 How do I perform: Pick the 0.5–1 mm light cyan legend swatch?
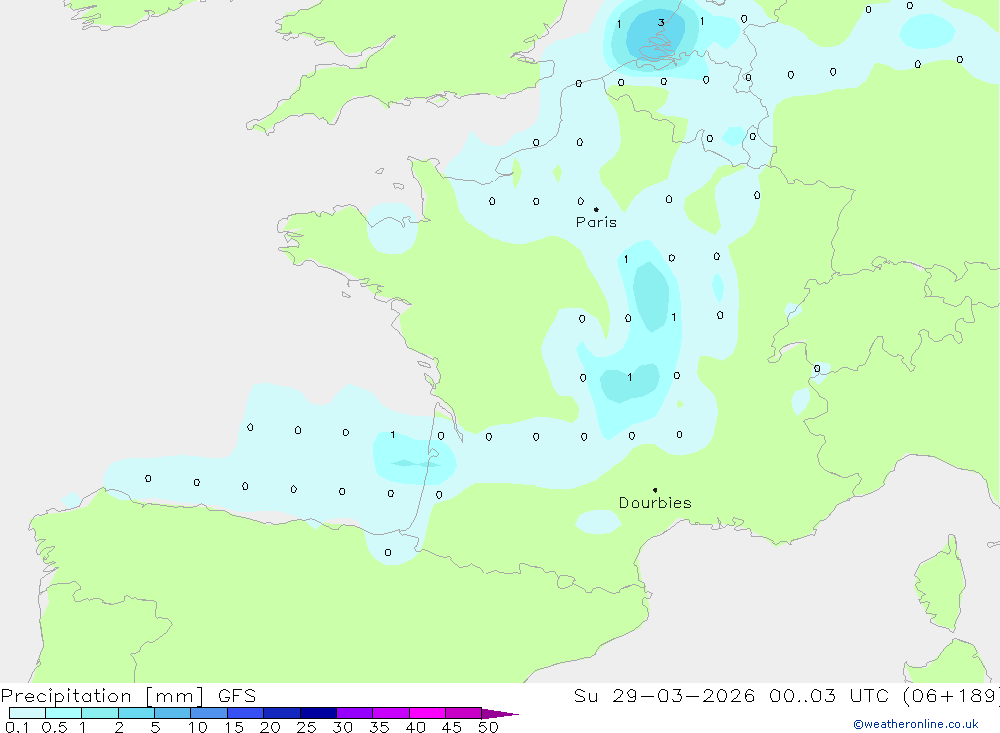coord(63,713)
